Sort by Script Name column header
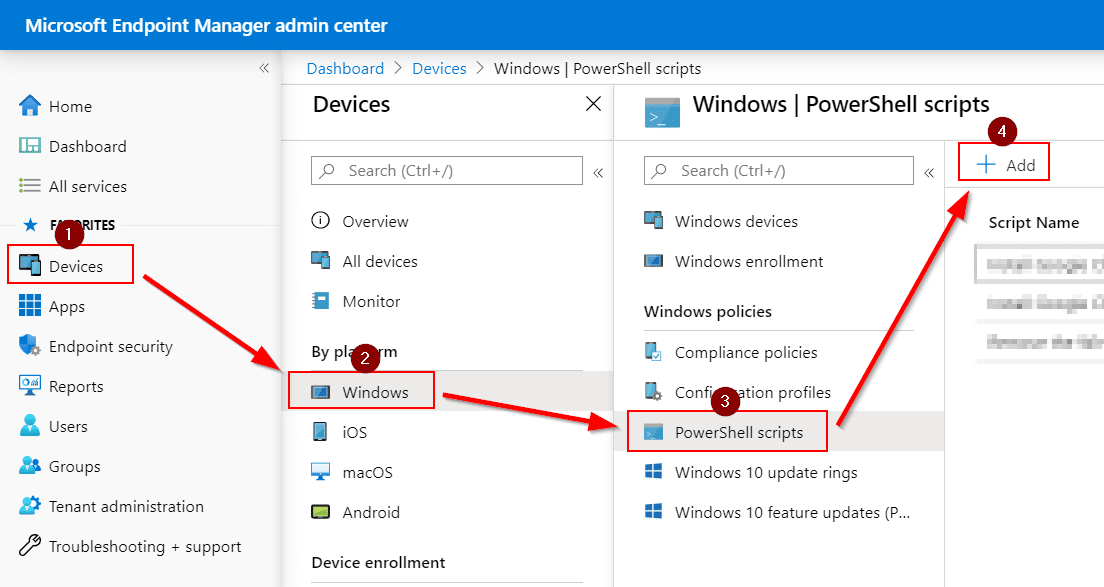Viewport: 1104px width, 587px height. point(1034,222)
